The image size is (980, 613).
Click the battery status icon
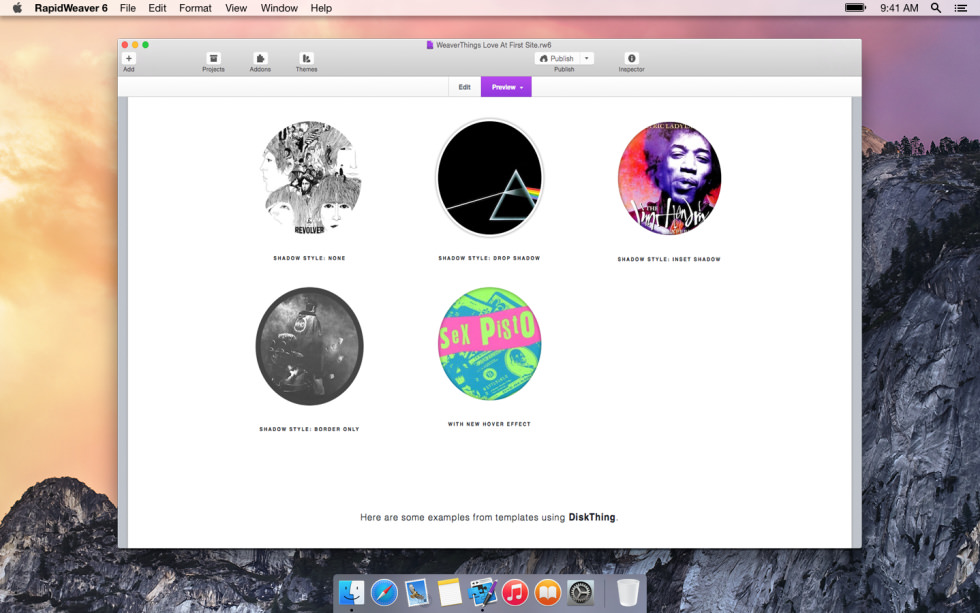855,8
